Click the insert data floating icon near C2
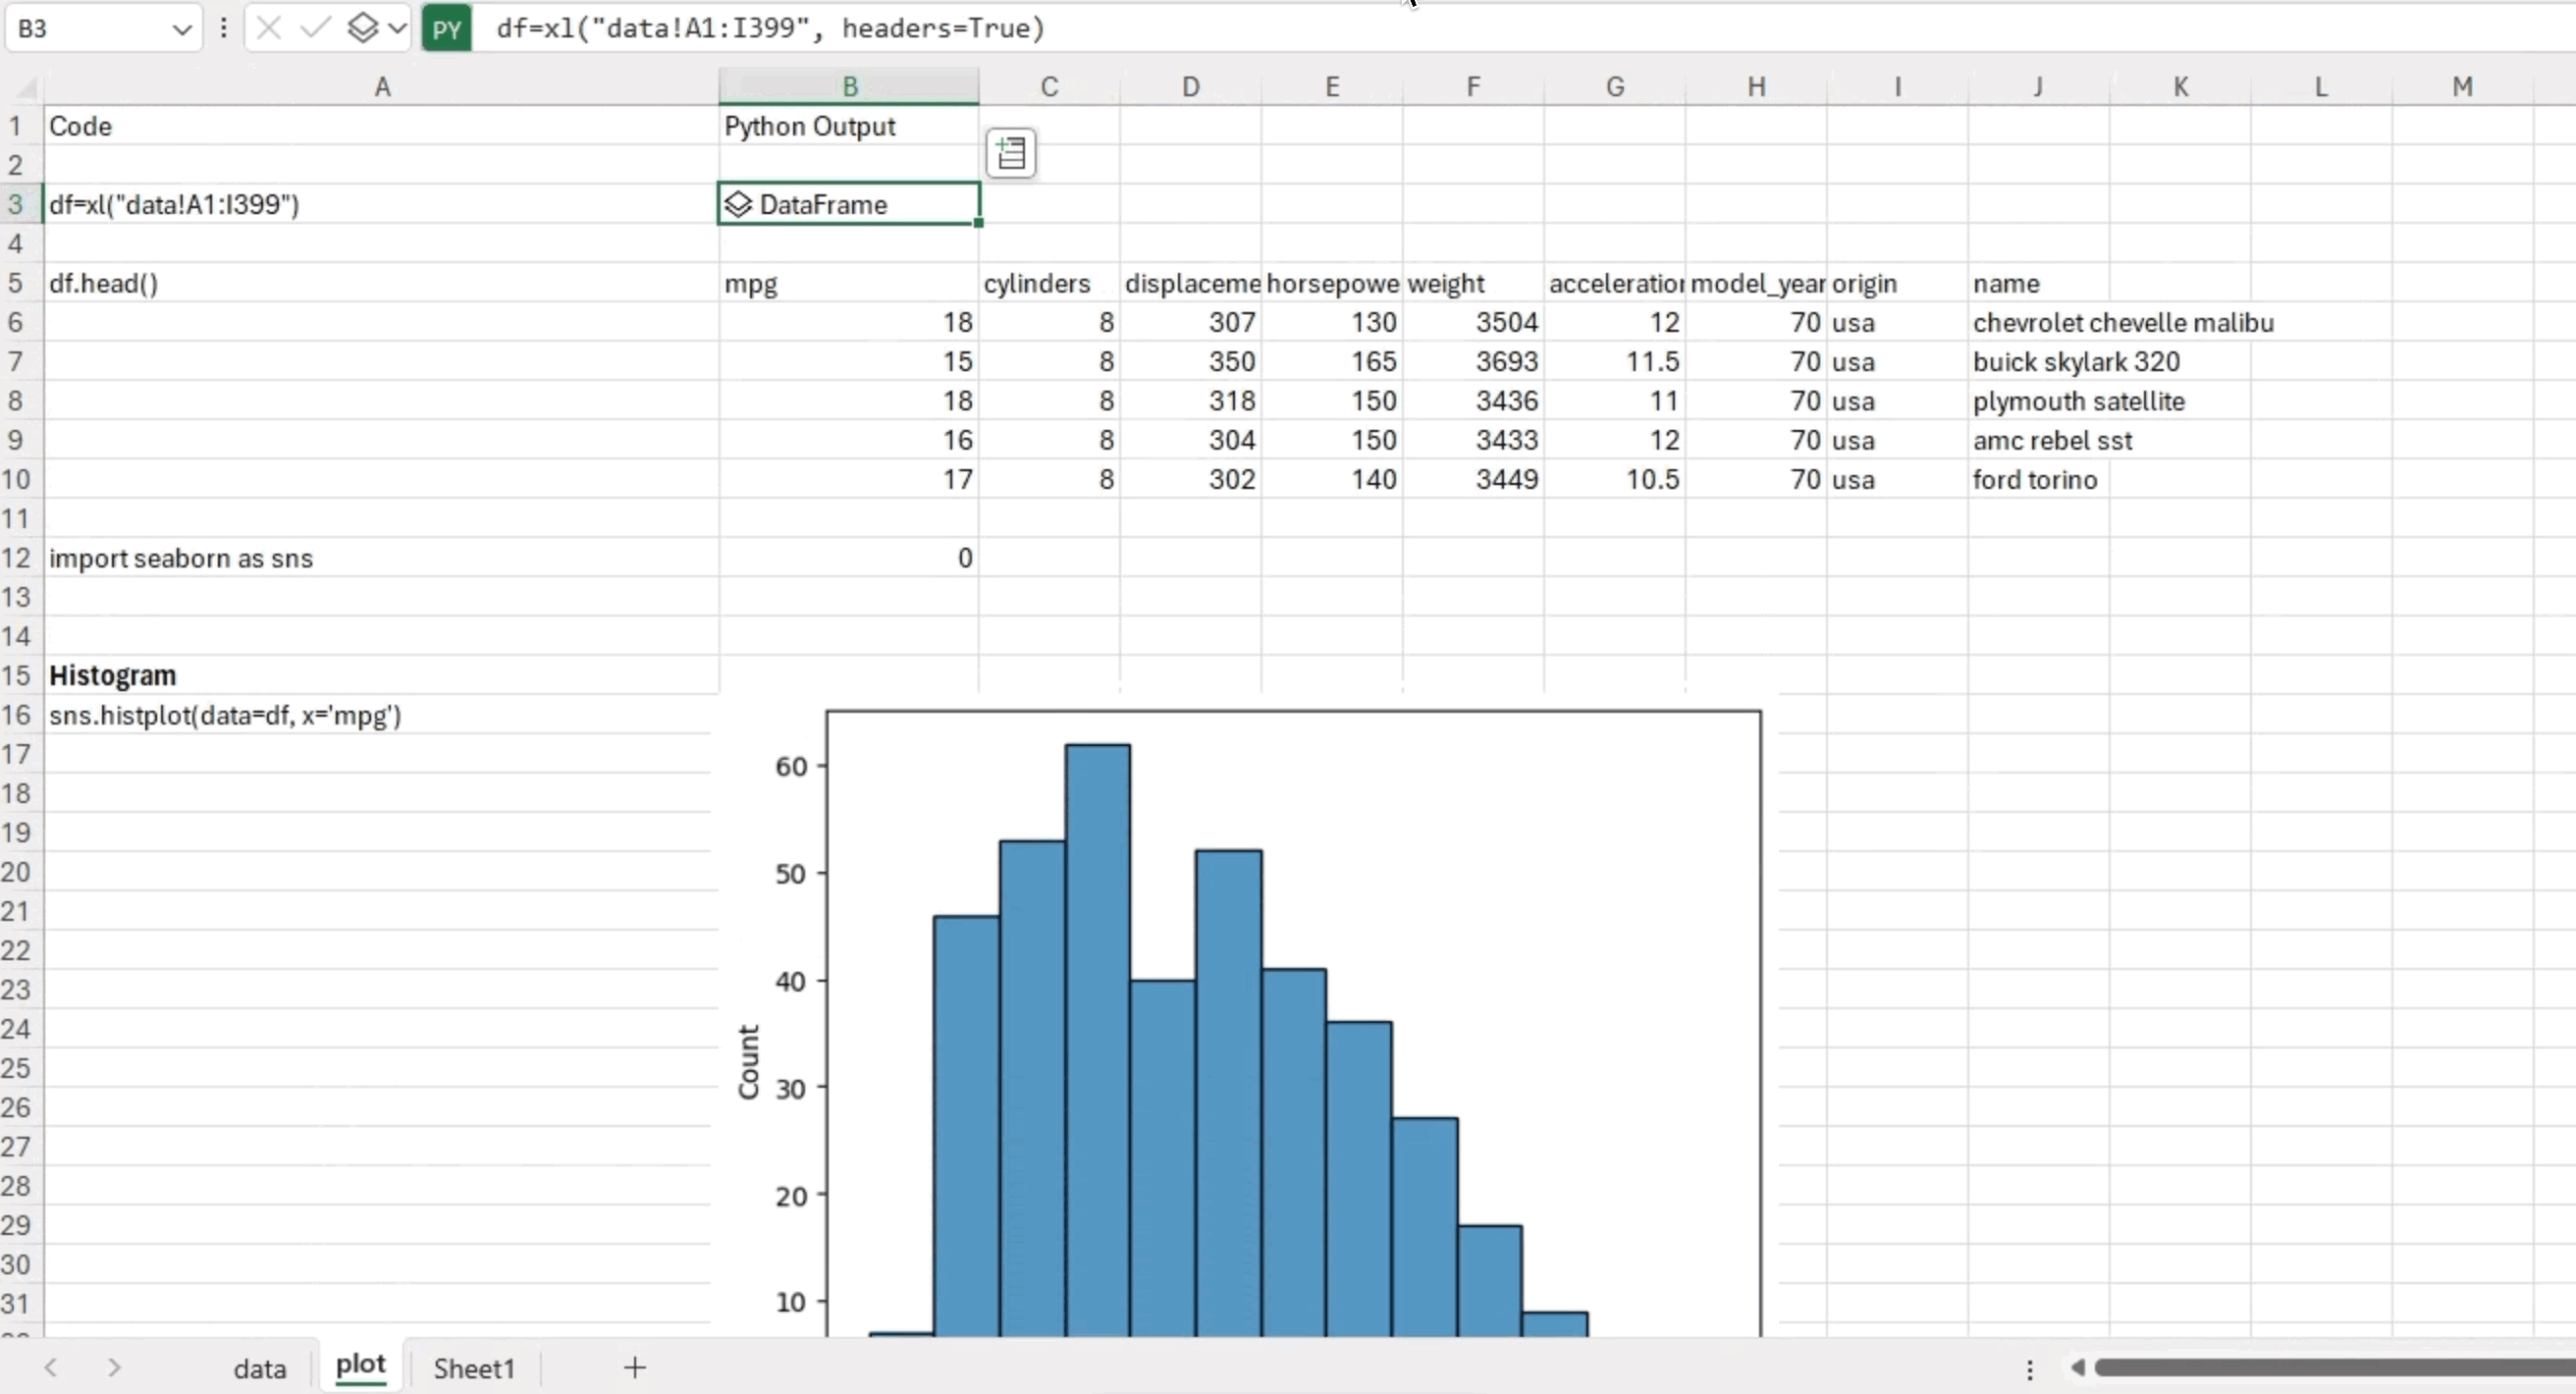This screenshot has height=1394, width=2576. click(1011, 153)
